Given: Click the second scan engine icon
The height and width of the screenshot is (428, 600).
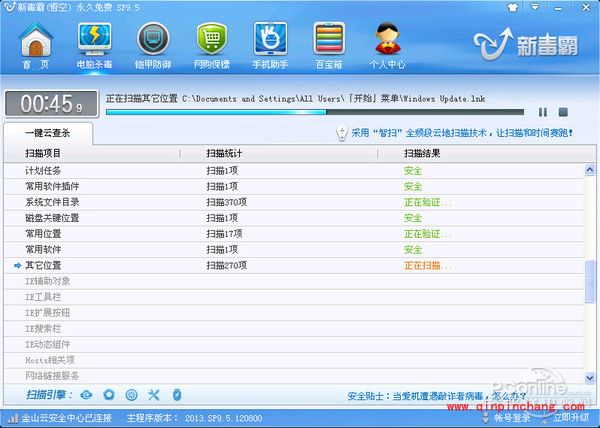Looking at the screenshot, I should point(109,395).
